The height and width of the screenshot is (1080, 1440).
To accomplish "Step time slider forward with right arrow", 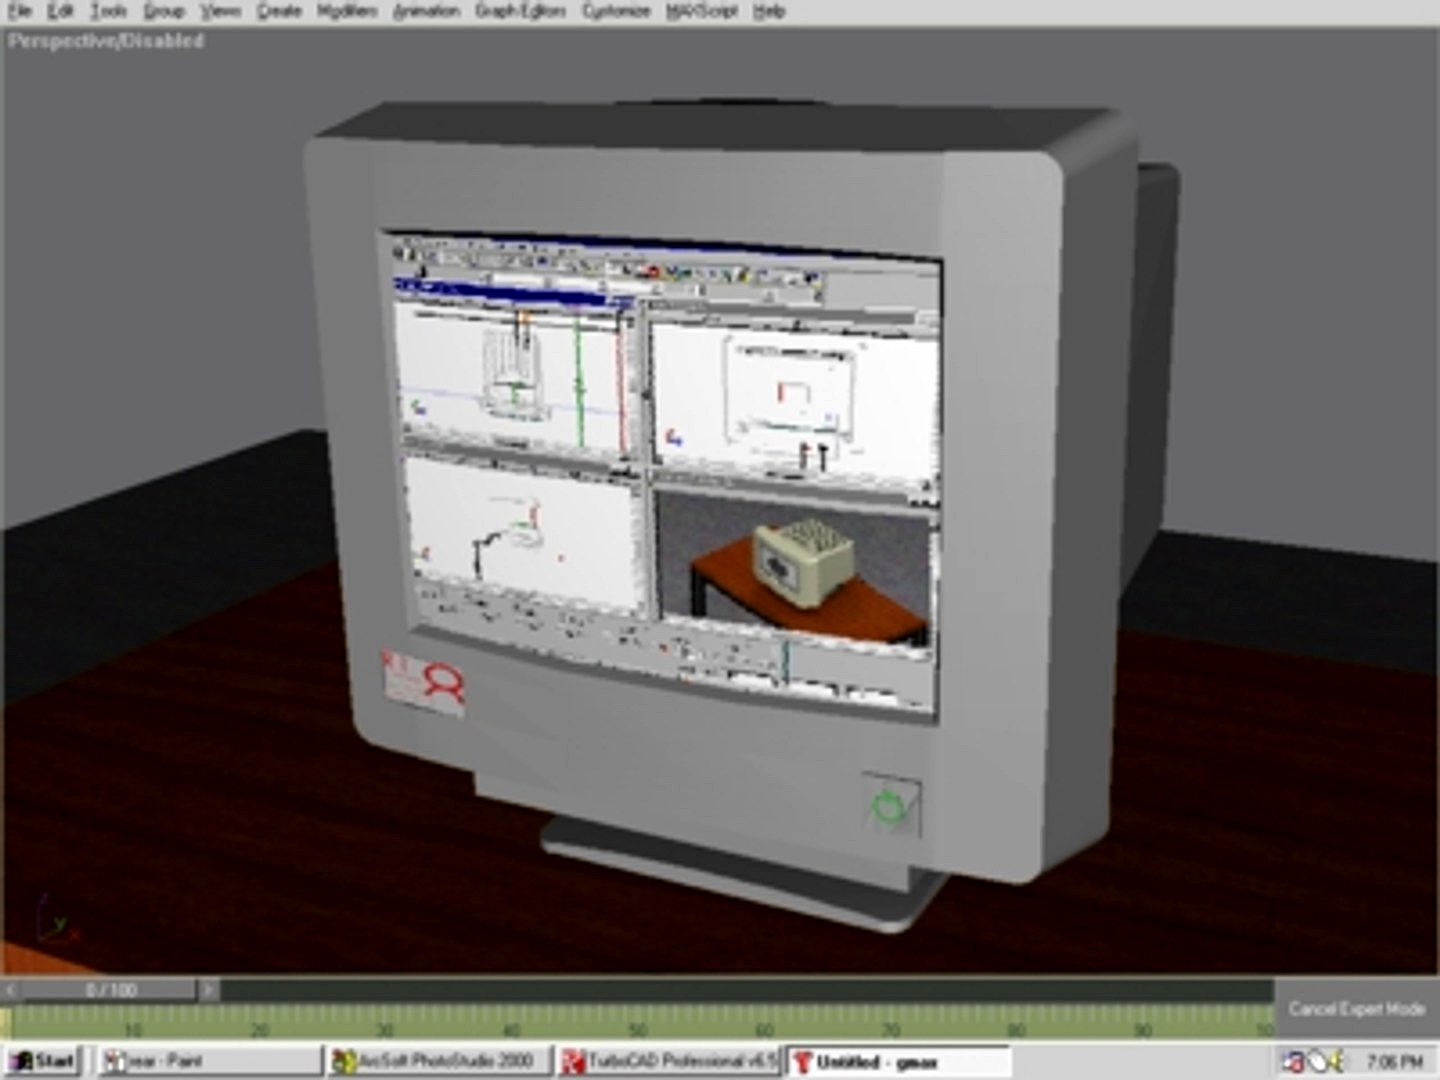I will [208, 990].
